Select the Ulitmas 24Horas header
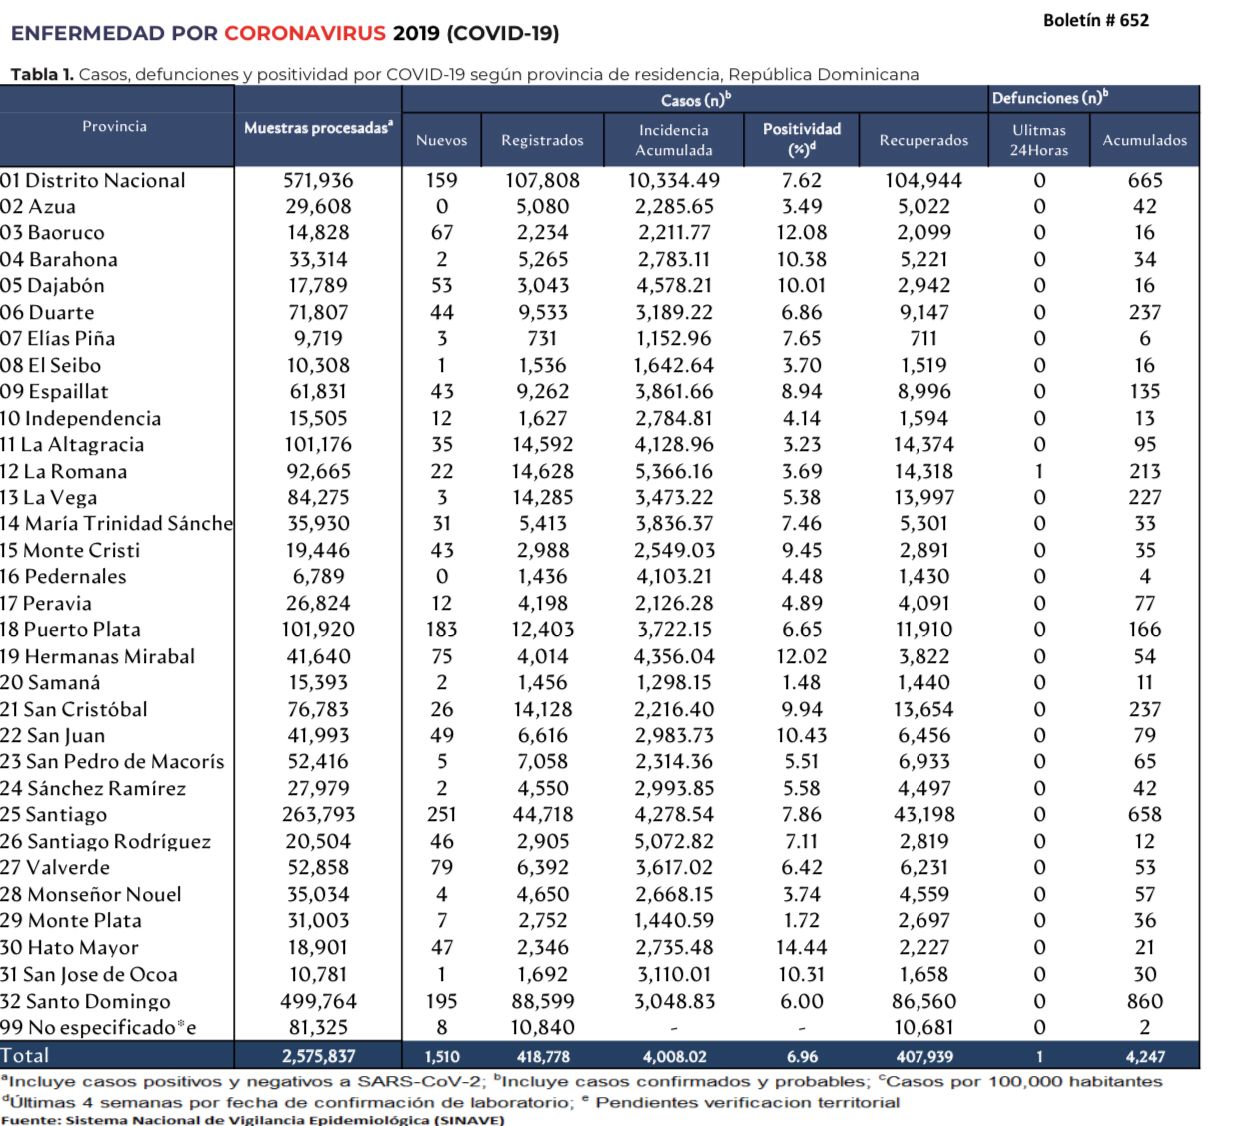The width and height of the screenshot is (1242, 1126). click(x=1039, y=140)
